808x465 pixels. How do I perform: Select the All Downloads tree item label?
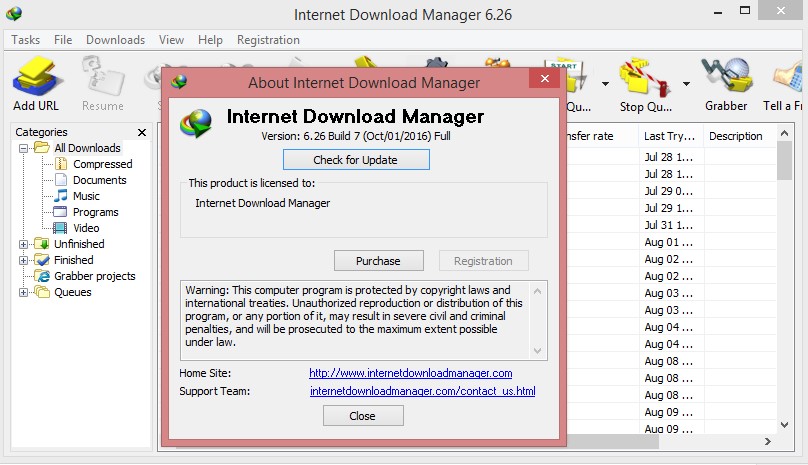[x=88, y=148]
